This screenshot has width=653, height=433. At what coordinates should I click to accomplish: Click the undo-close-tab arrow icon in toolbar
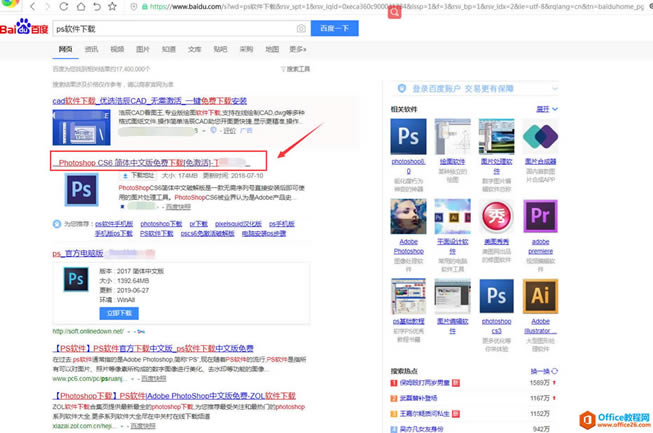(97, 6)
